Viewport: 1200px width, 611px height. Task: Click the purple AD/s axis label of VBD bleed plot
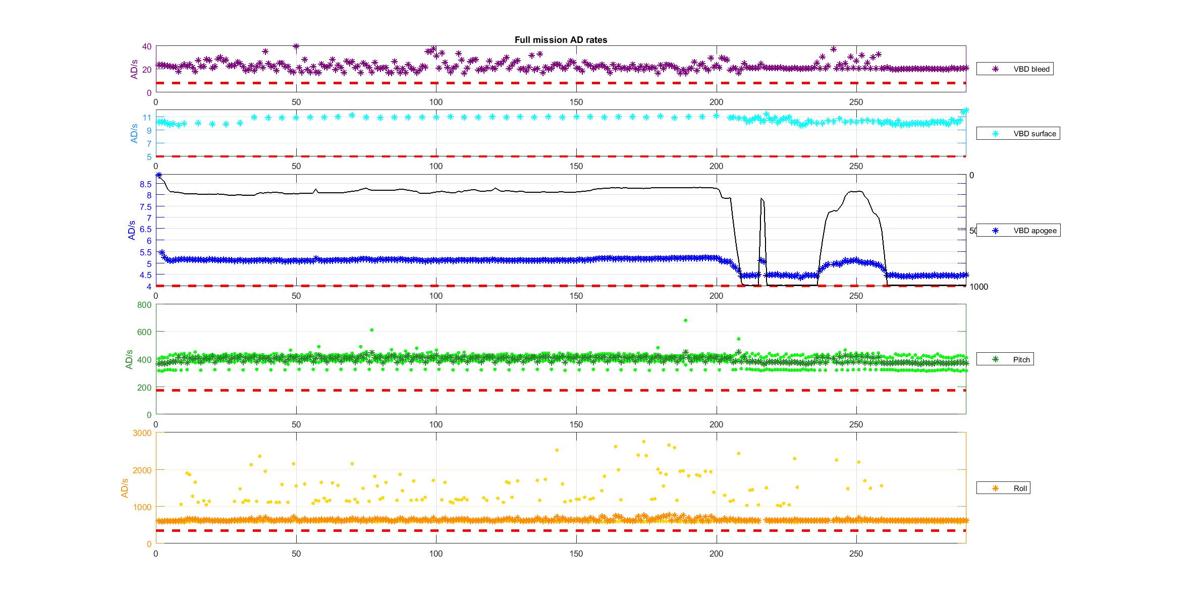pyautogui.click(x=134, y=69)
